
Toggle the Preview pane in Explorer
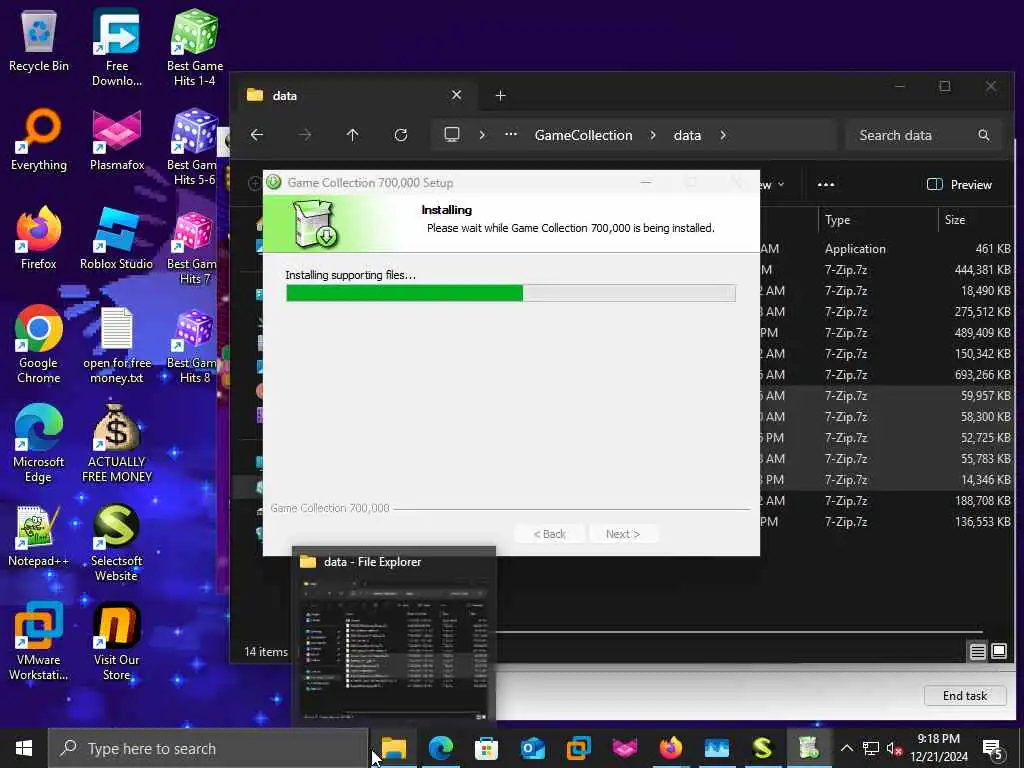tap(959, 185)
